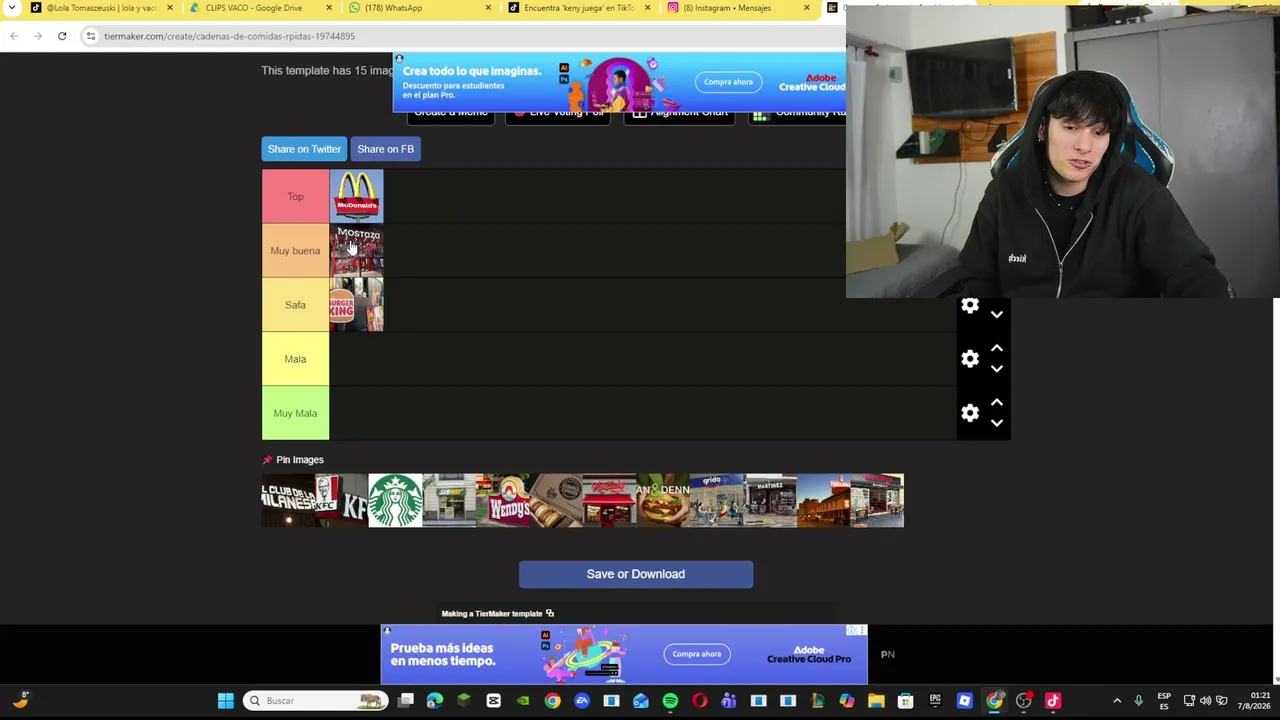Image resolution: width=1280 pixels, height=720 pixels.
Task: Share the tier list on FB
Action: click(x=385, y=149)
